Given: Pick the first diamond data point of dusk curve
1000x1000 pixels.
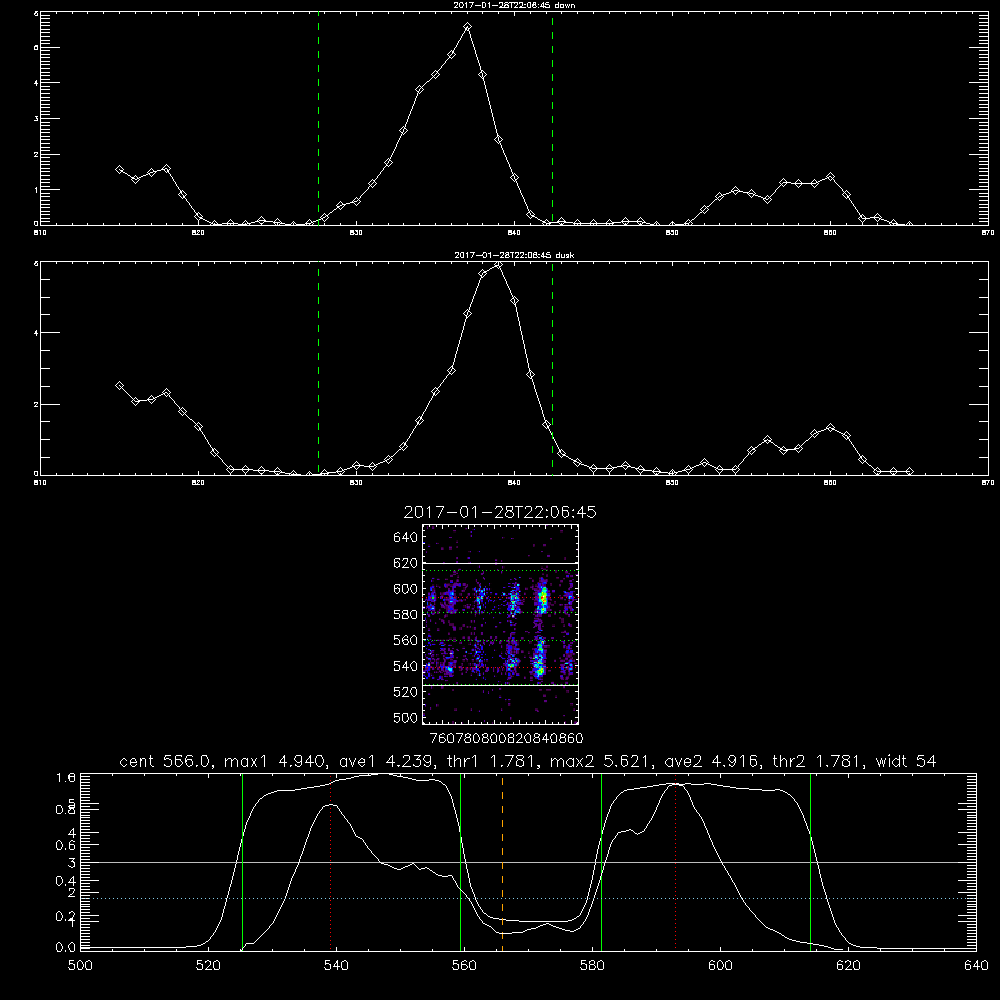Looking at the screenshot, I should click(119, 385).
